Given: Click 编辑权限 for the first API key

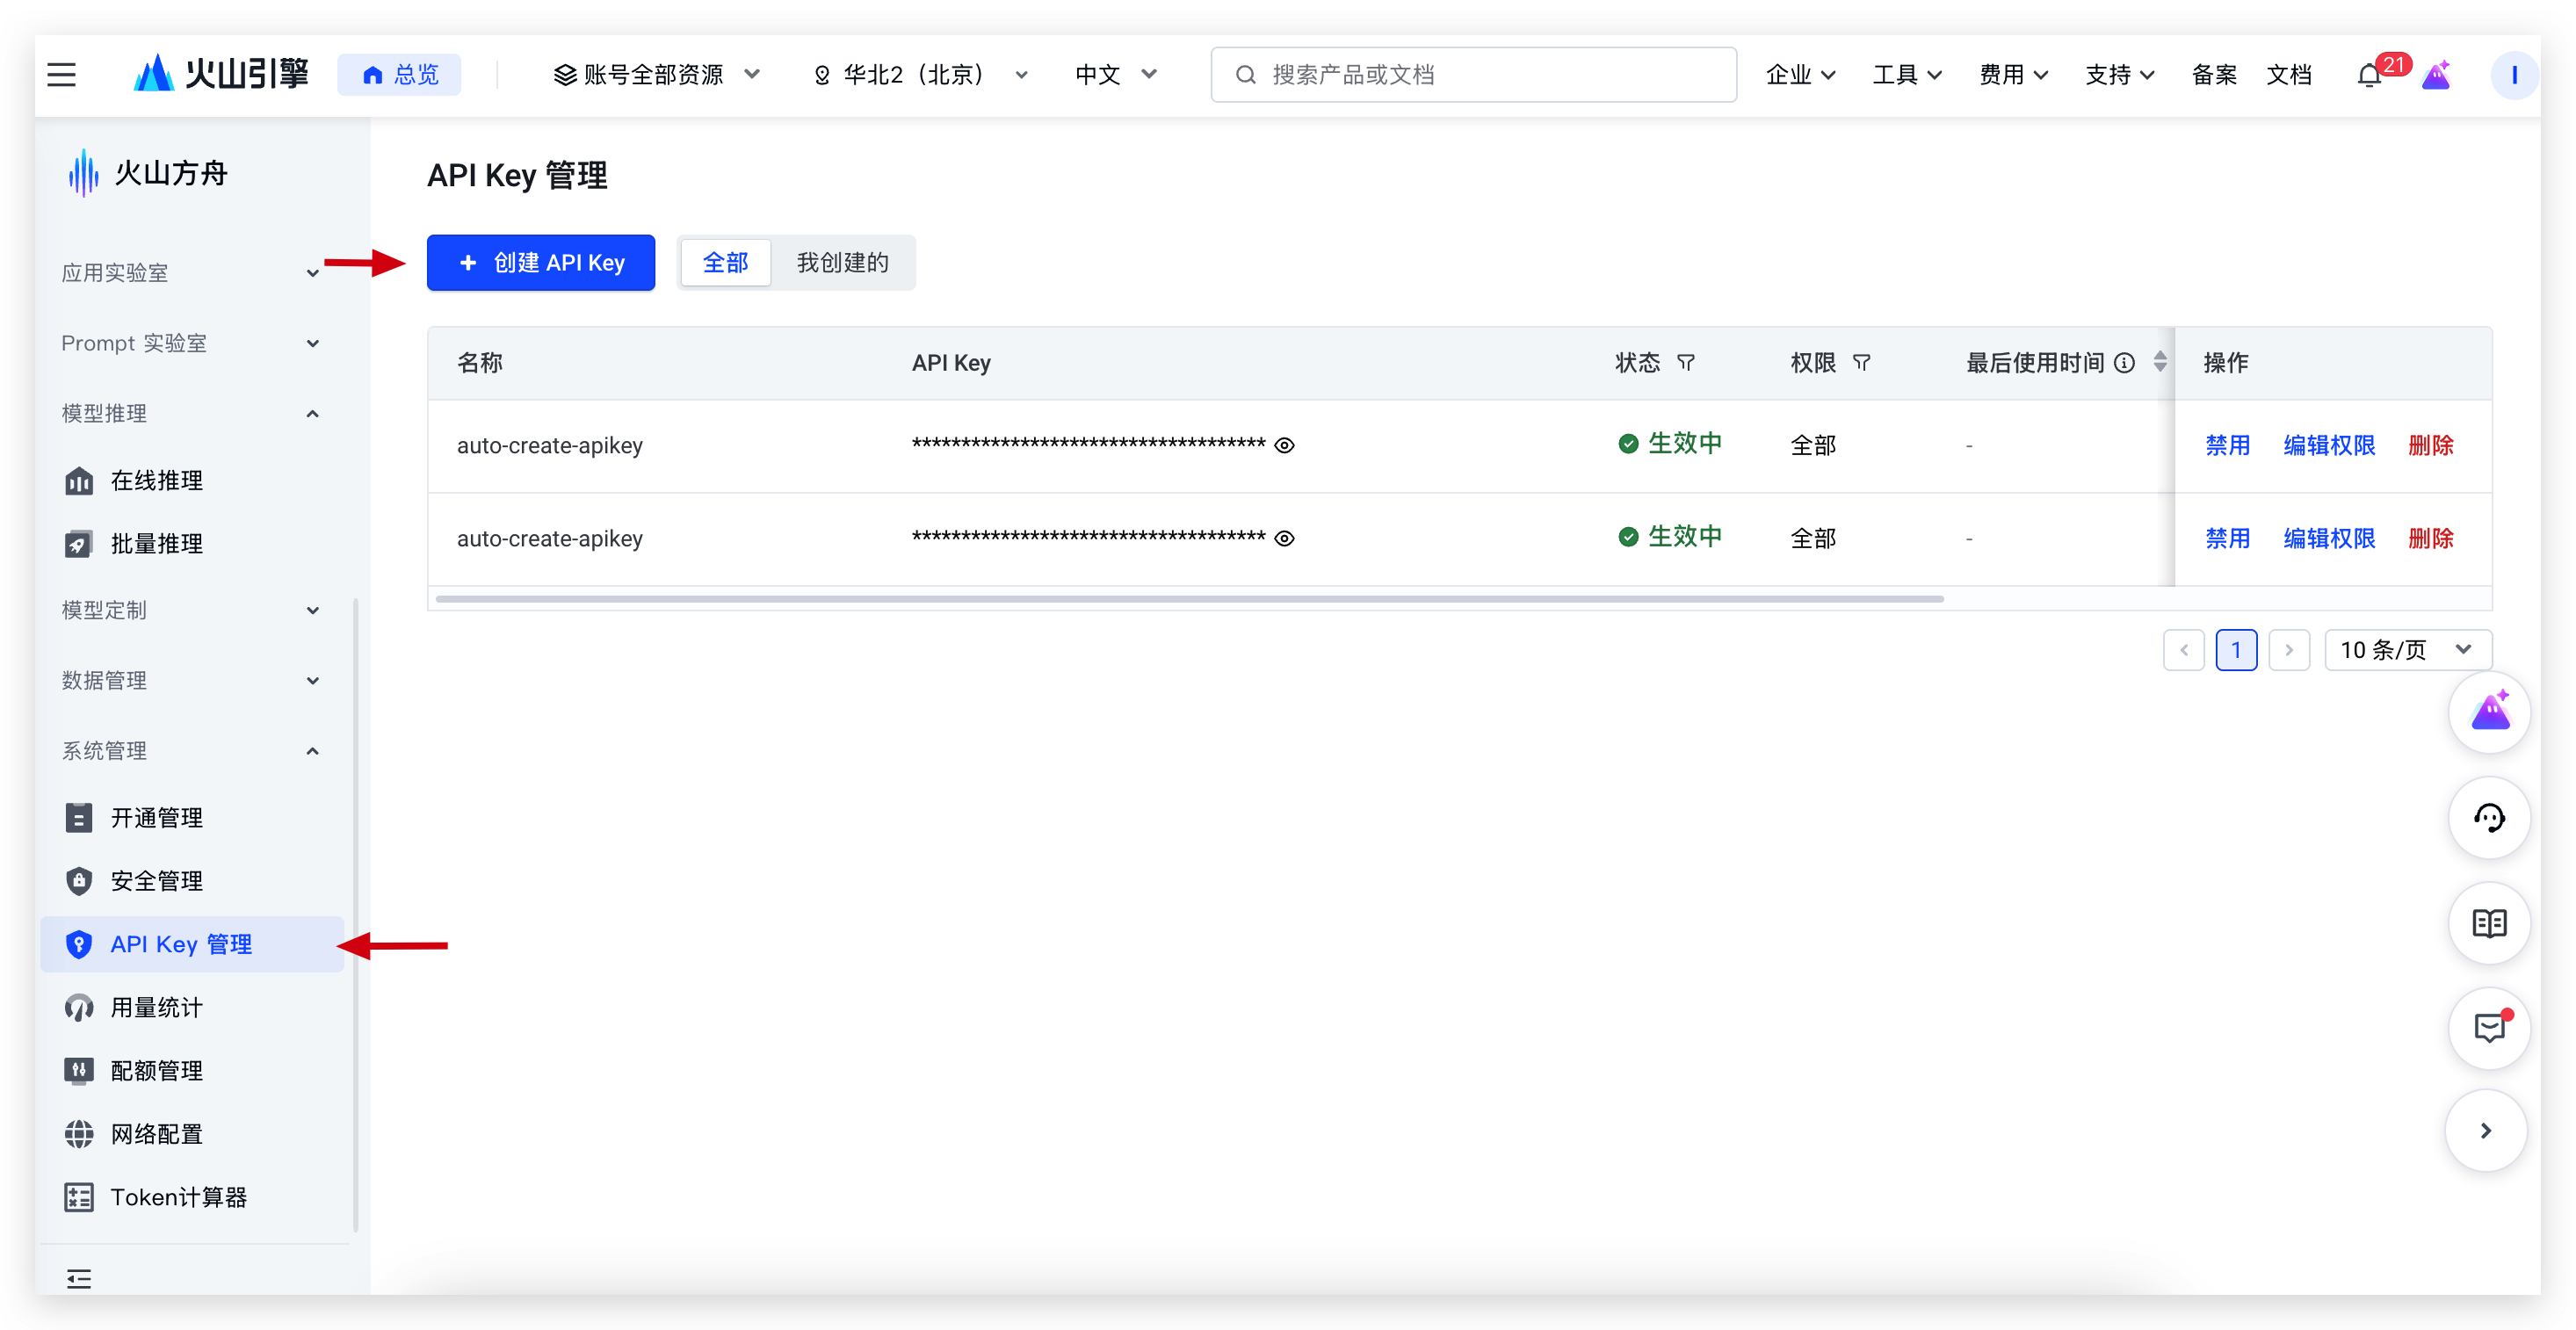Looking at the screenshot, I should click(x=2329, y=446).
